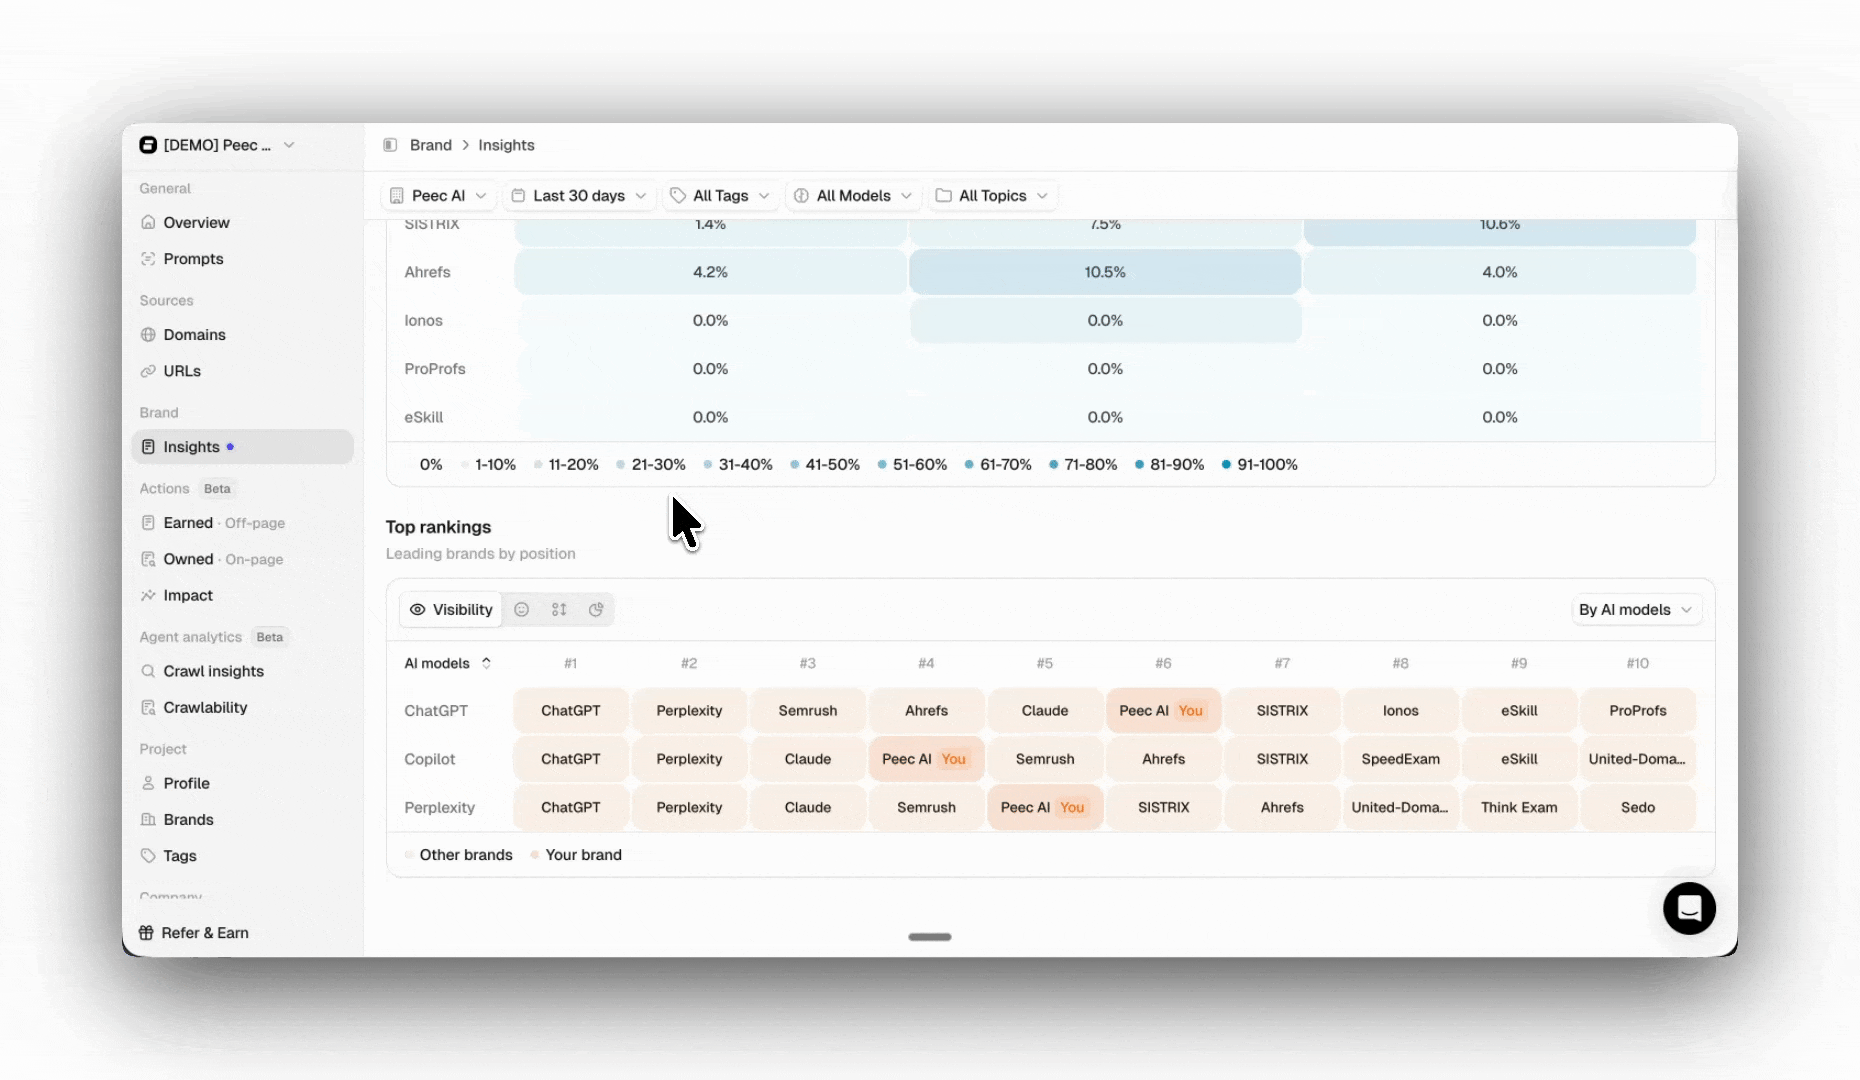The width and height of the screenshot is (1860, 1080).
Task: Click the #10 rank column header
Action: tap(1638, 663)
